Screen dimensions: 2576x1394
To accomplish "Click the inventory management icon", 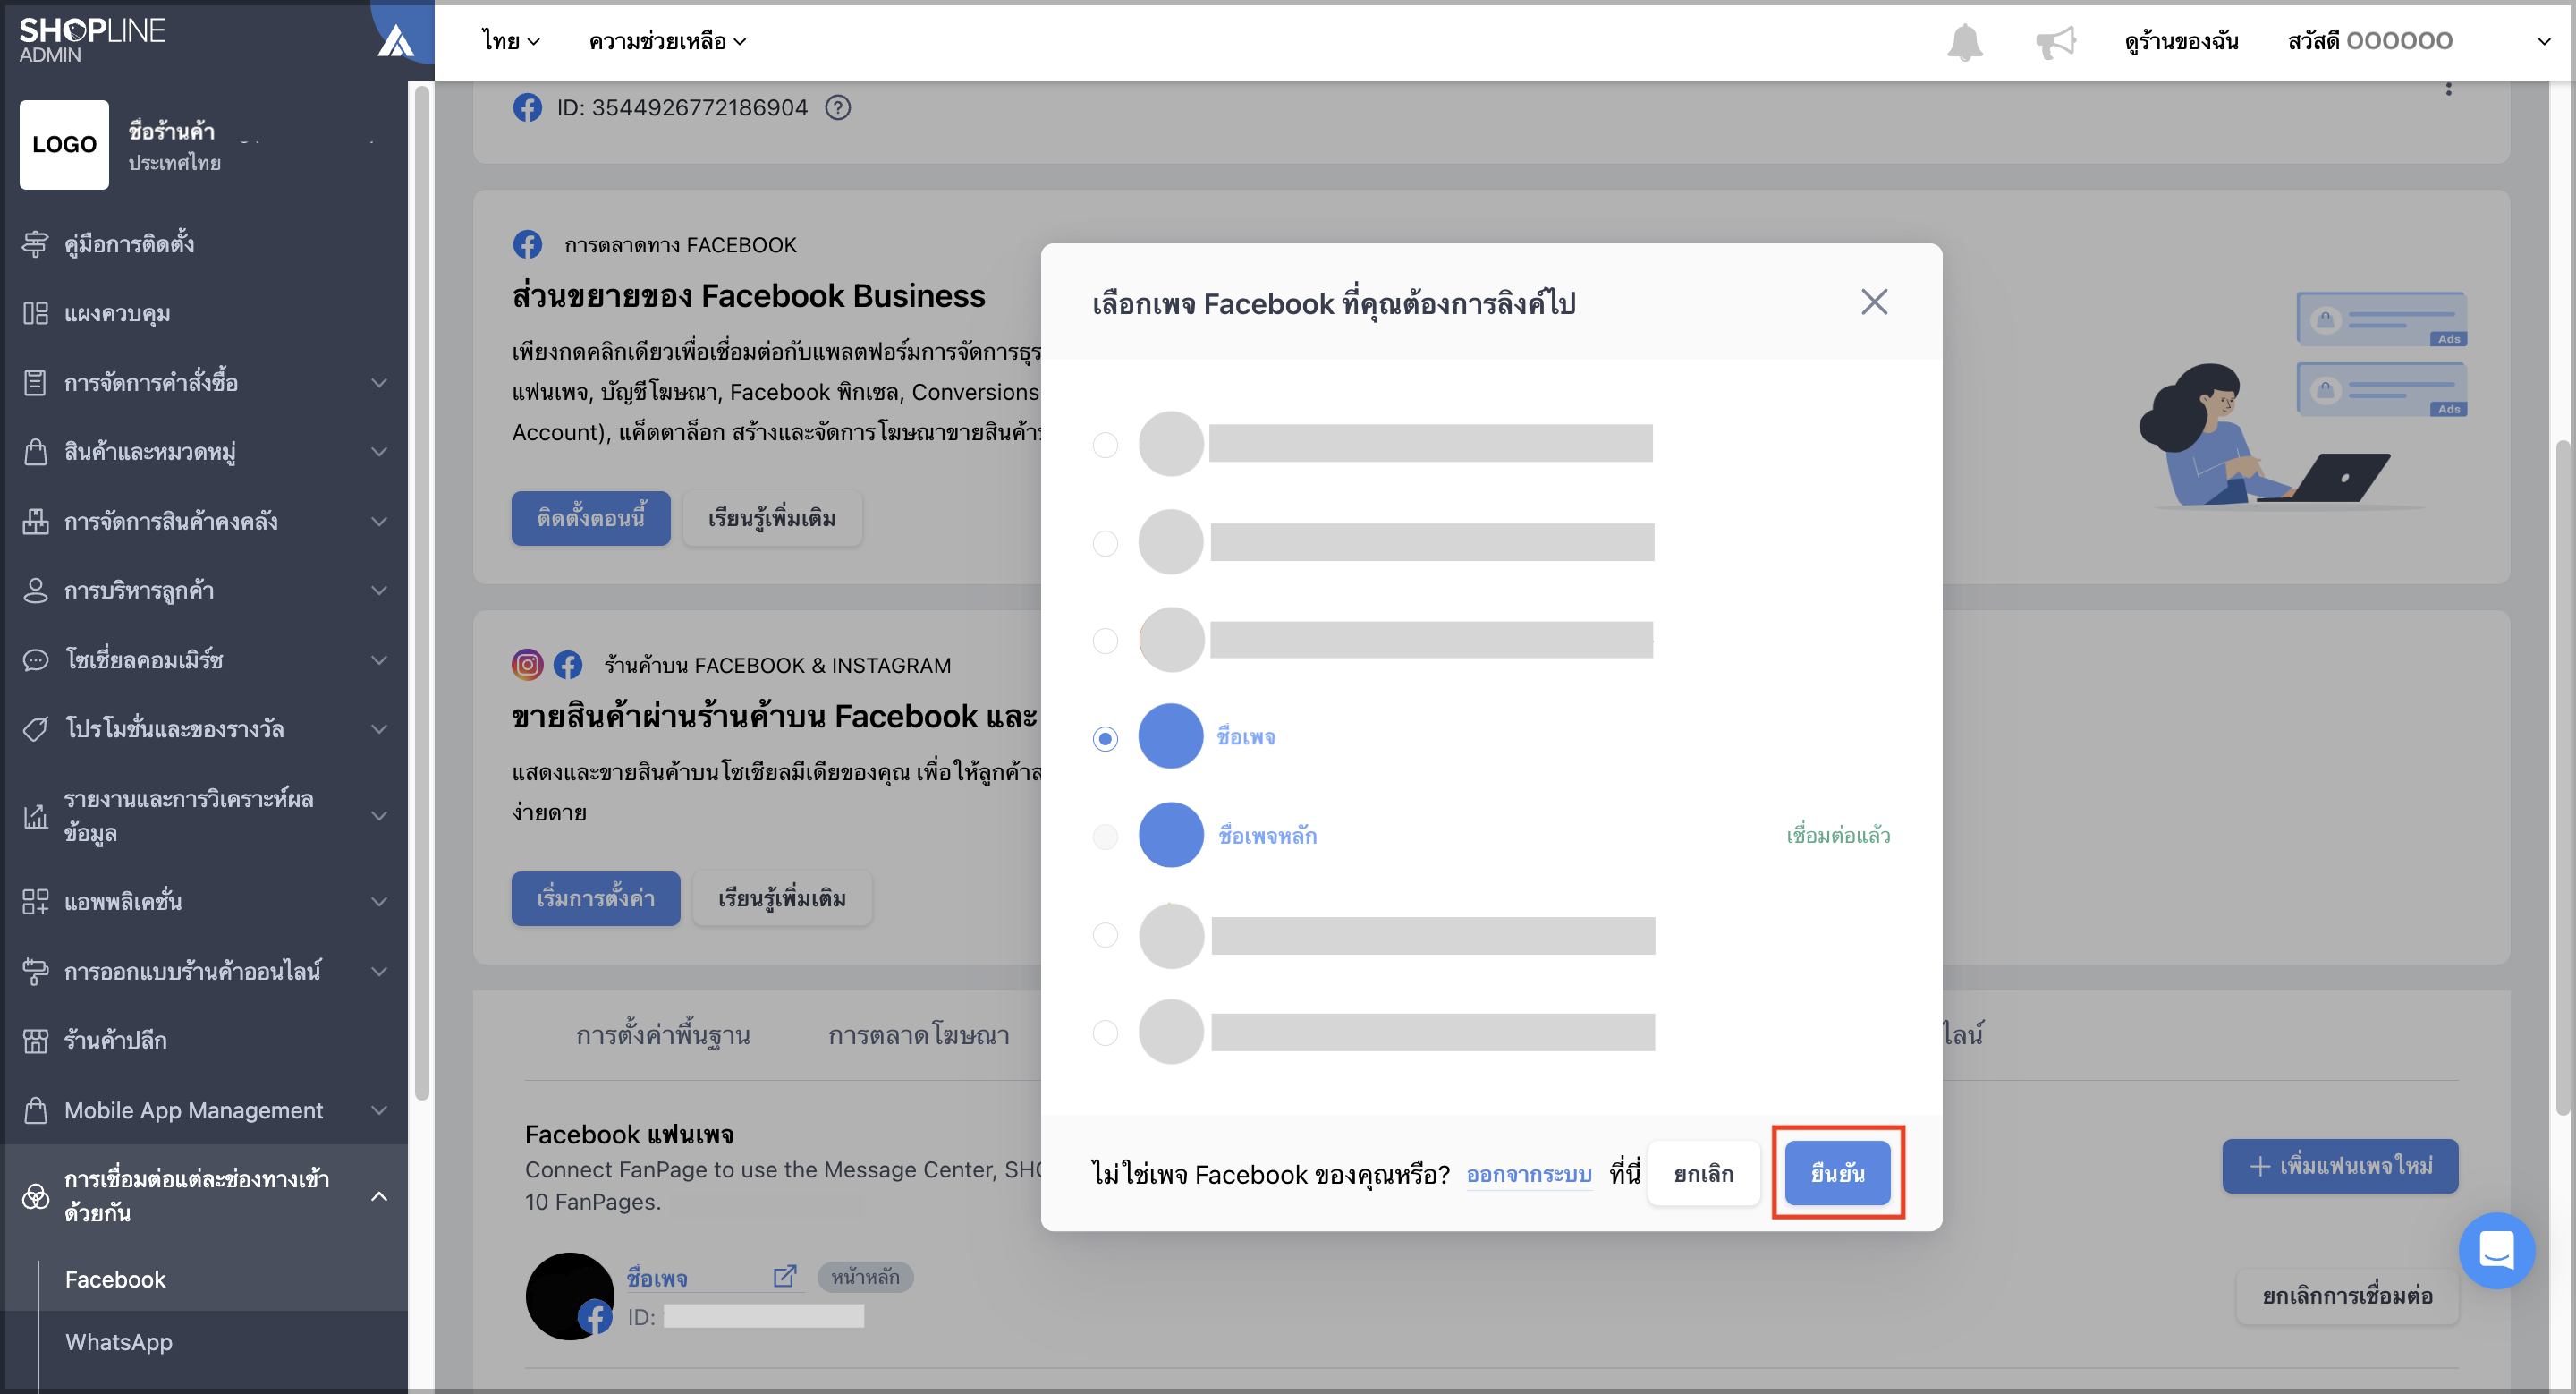I will pos(35,521).
